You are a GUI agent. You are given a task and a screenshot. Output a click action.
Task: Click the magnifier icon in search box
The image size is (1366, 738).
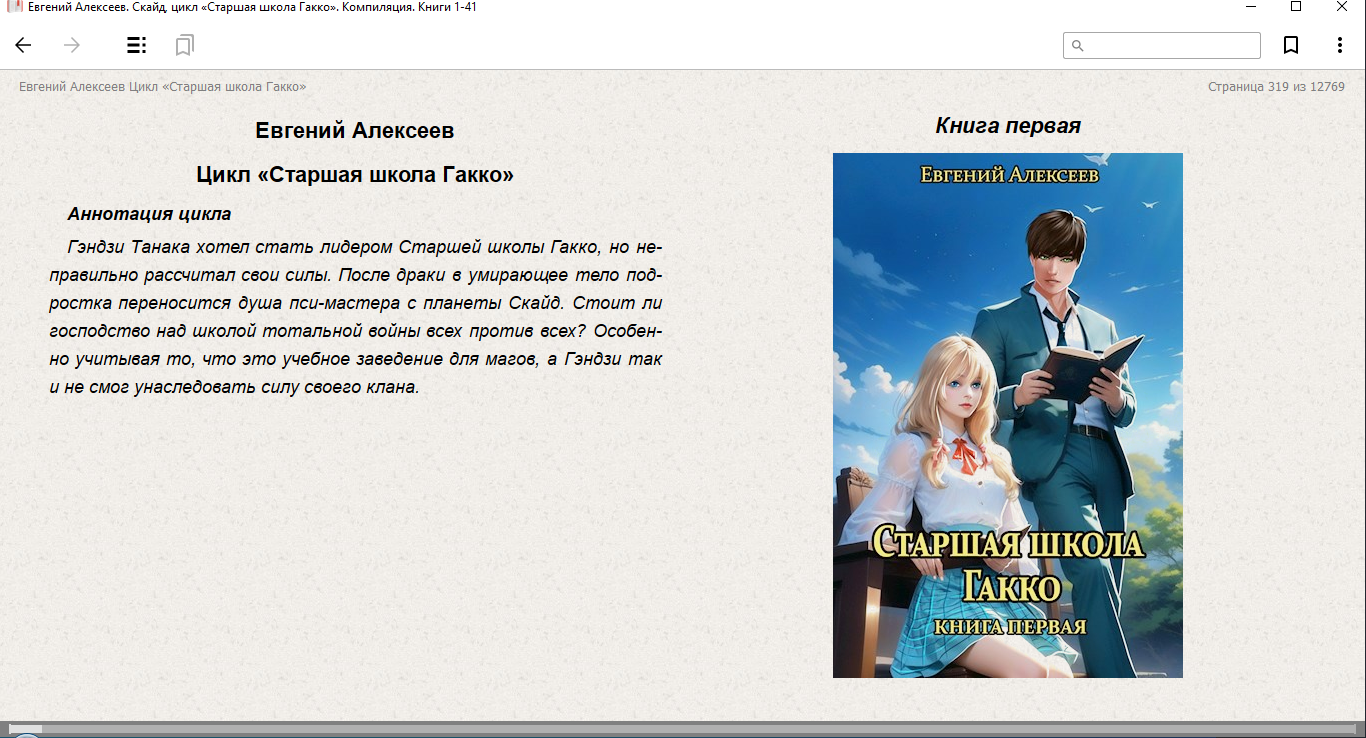pyautogui.click(x=1077, y=46)
